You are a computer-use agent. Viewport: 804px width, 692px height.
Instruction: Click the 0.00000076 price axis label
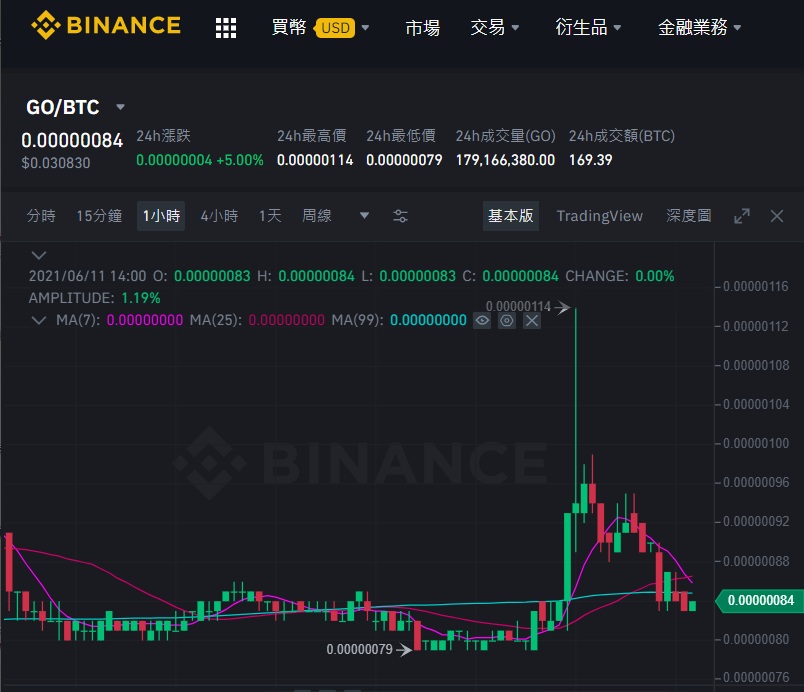pos(756,677)
